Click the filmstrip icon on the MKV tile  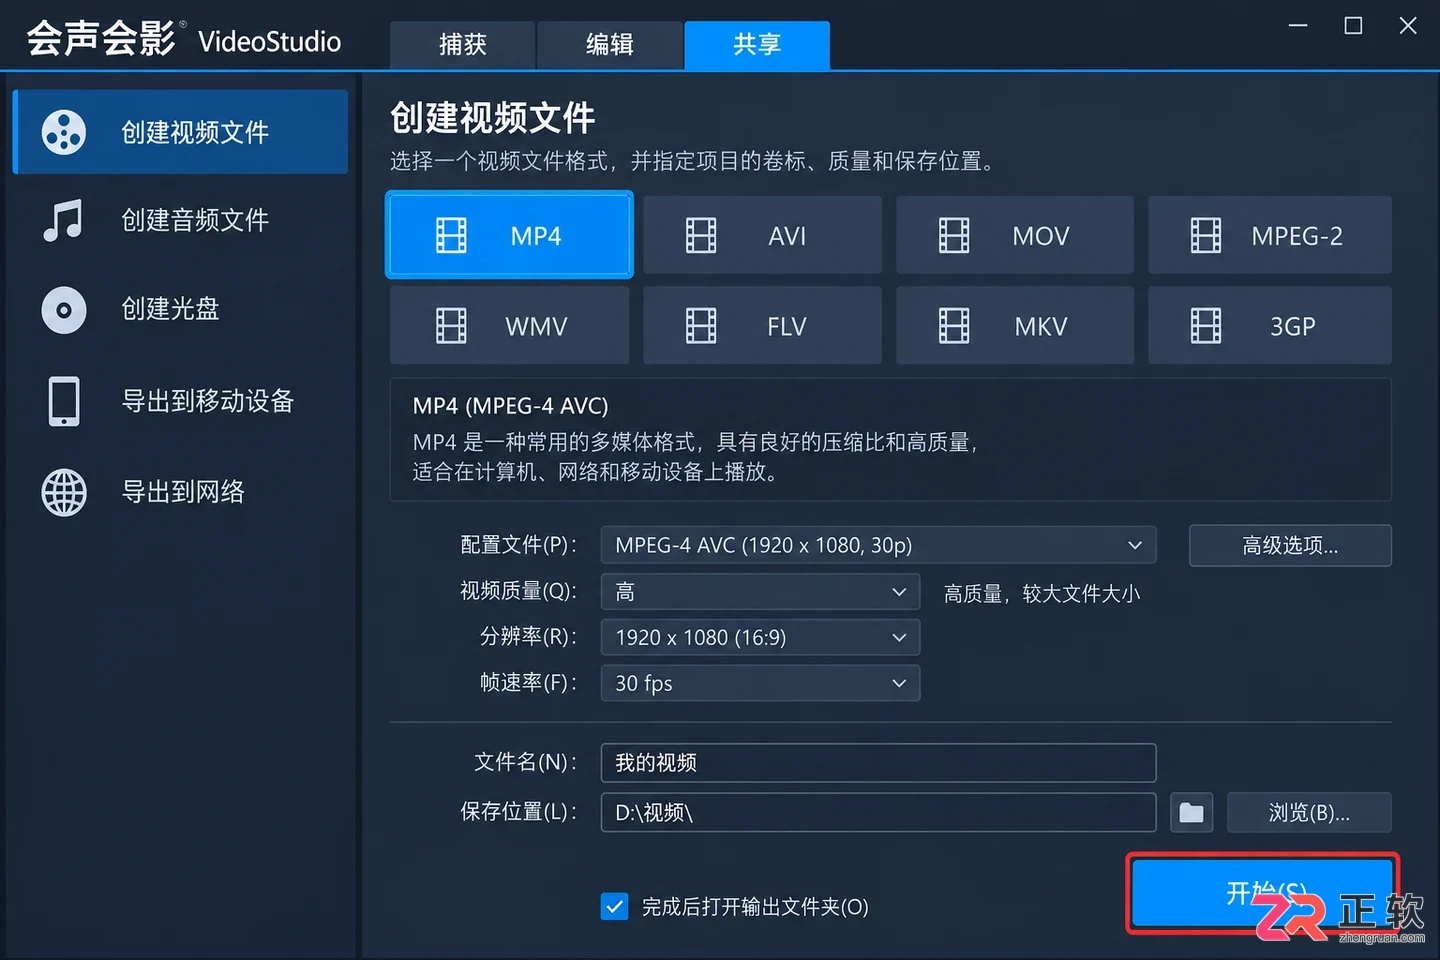pos(954,326)
